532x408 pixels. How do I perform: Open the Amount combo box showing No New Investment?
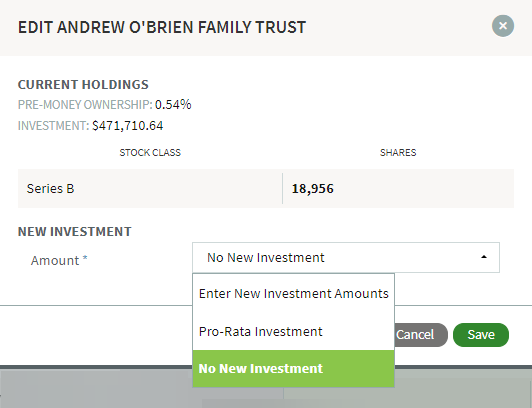[x=346, y=257]
